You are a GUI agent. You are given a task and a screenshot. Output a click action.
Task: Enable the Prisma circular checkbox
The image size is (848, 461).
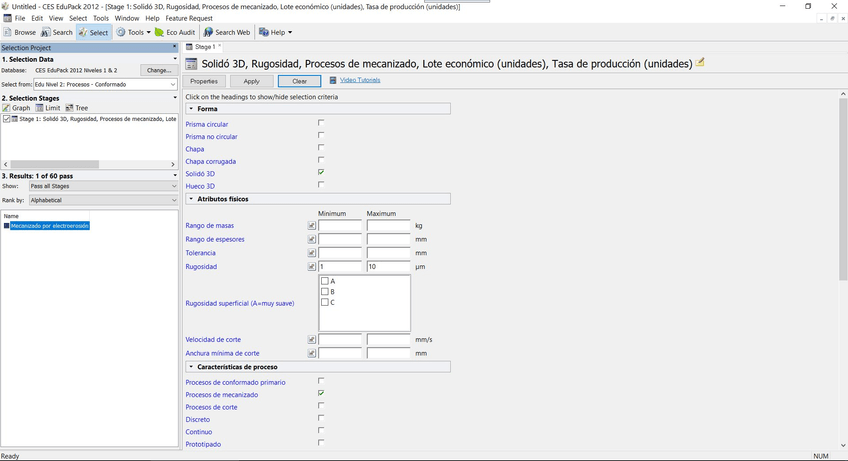(x=321, y=123)
